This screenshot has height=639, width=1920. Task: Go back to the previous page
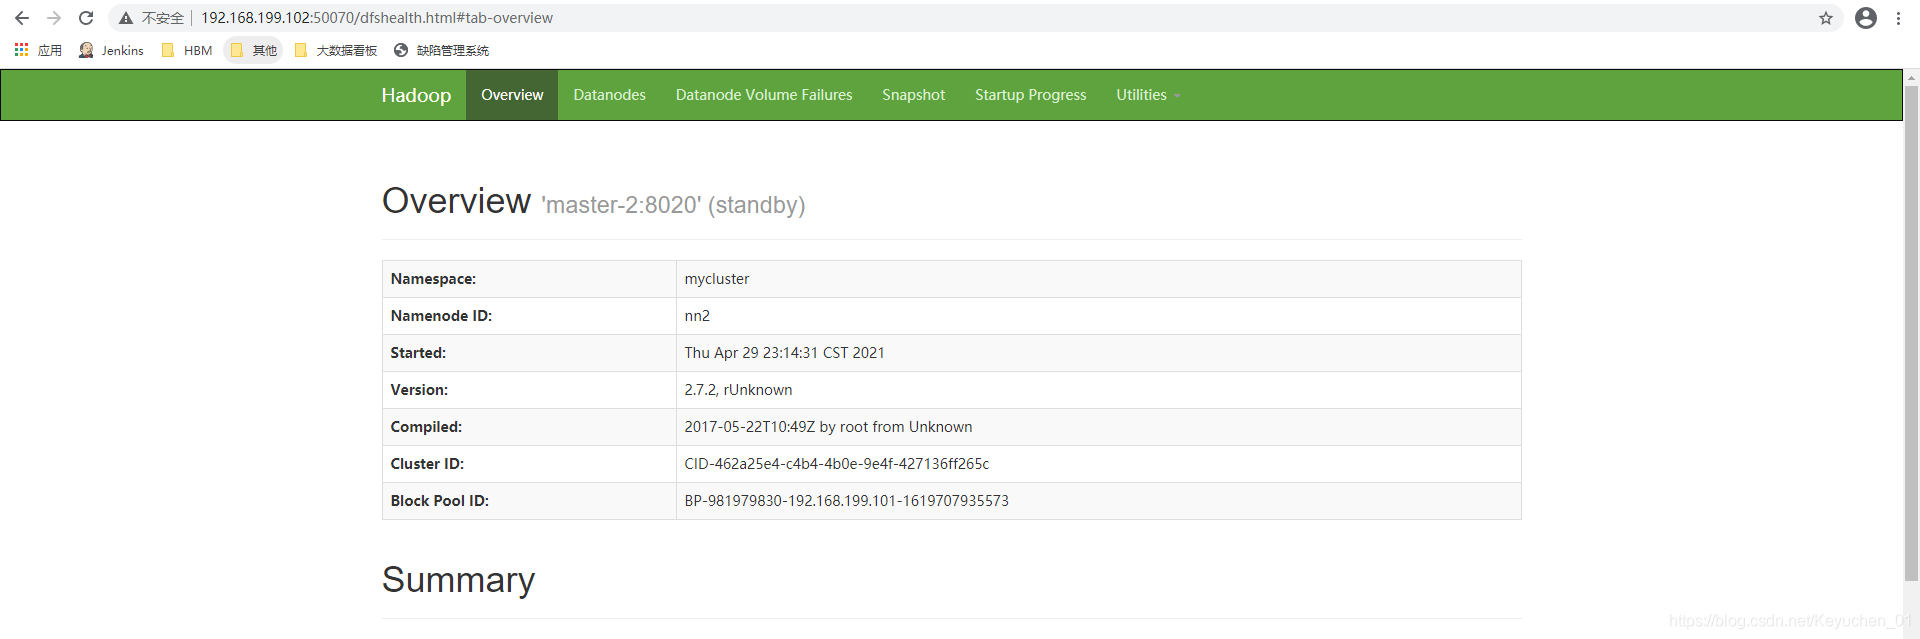click(22, 18)
